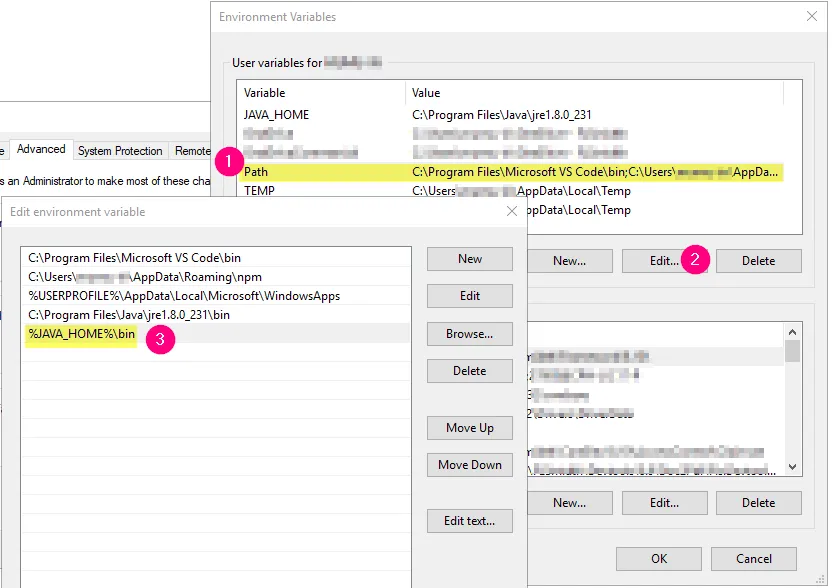Select the Path user variable row
The image size is (832, 588).
tap(511, 172)
